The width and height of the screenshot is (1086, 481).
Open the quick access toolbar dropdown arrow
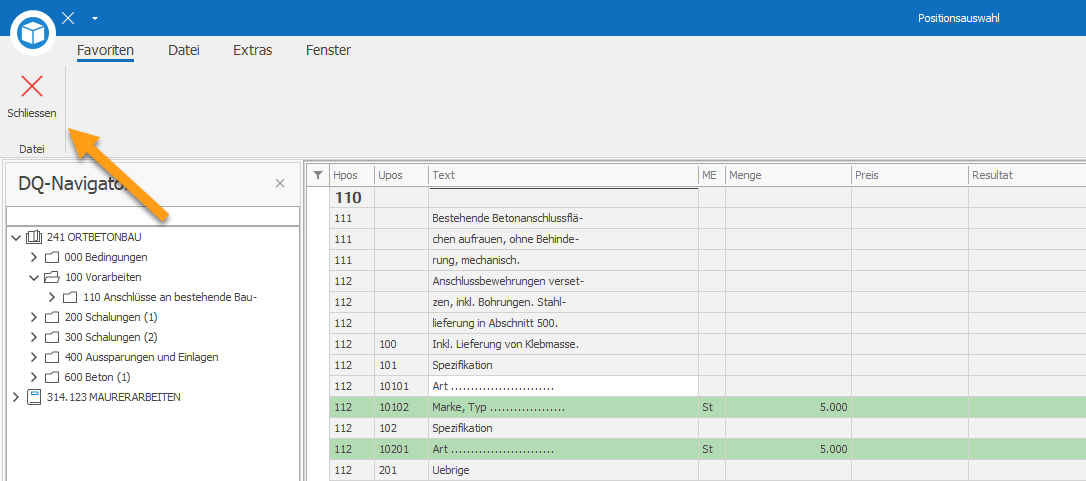click(95, 18)
